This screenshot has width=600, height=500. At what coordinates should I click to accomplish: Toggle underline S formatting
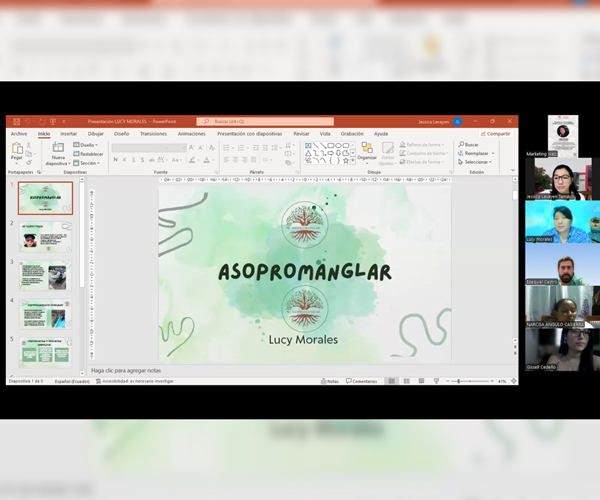tap(134, 160)
